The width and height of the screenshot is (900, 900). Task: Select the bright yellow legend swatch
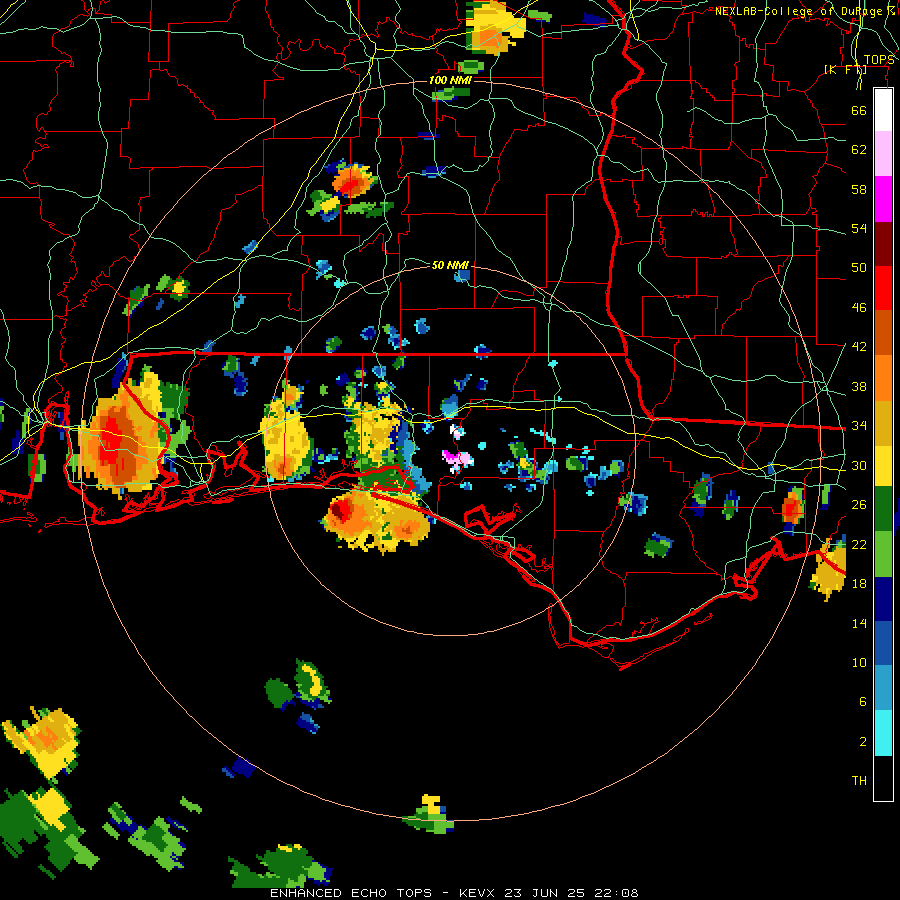883,465
